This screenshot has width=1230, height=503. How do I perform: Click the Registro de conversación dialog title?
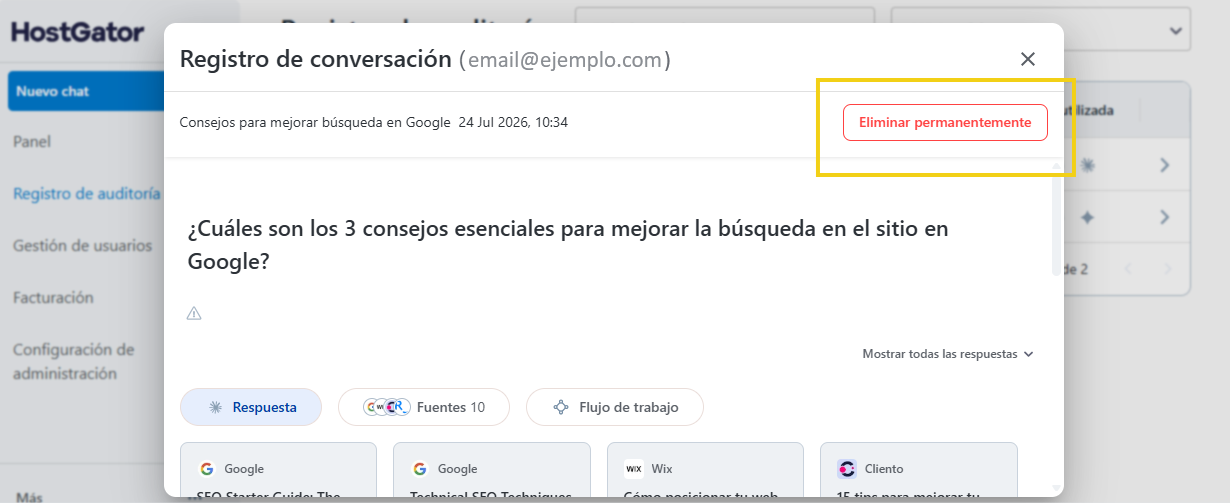[x=316, y=59]
